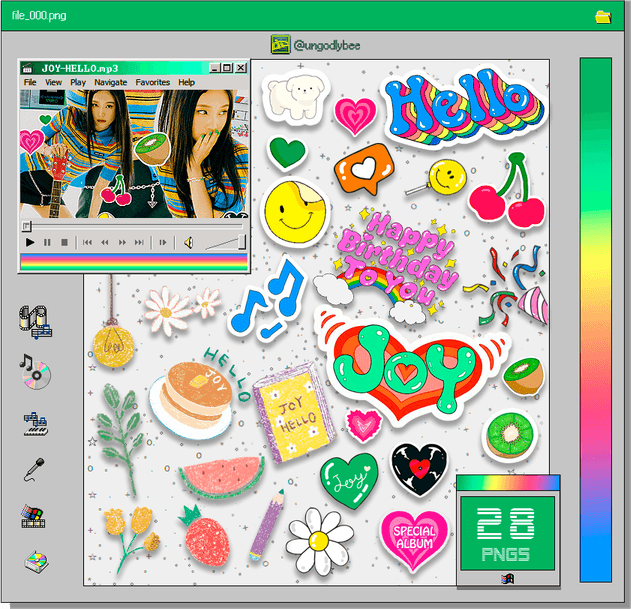Select the party hat confetti sticker
This screenshot has height=609, width=631.
click(506, 286)
